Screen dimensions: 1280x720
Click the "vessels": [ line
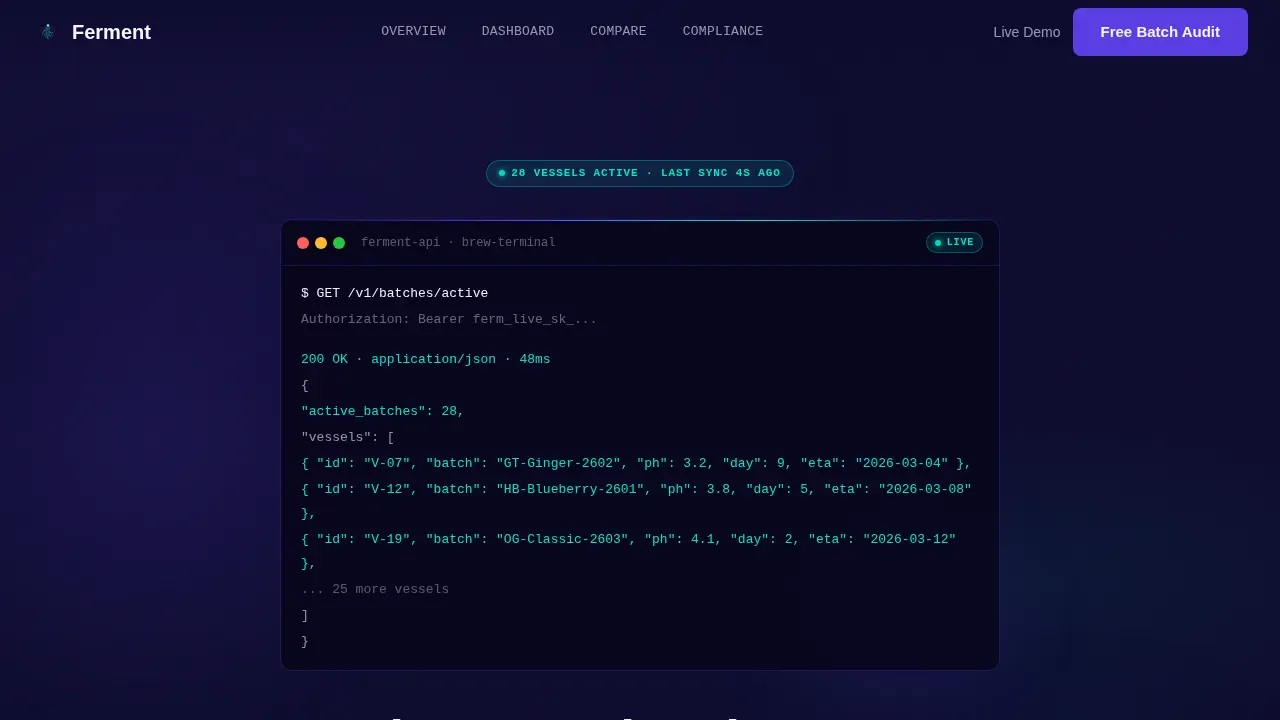click(348, 437)
